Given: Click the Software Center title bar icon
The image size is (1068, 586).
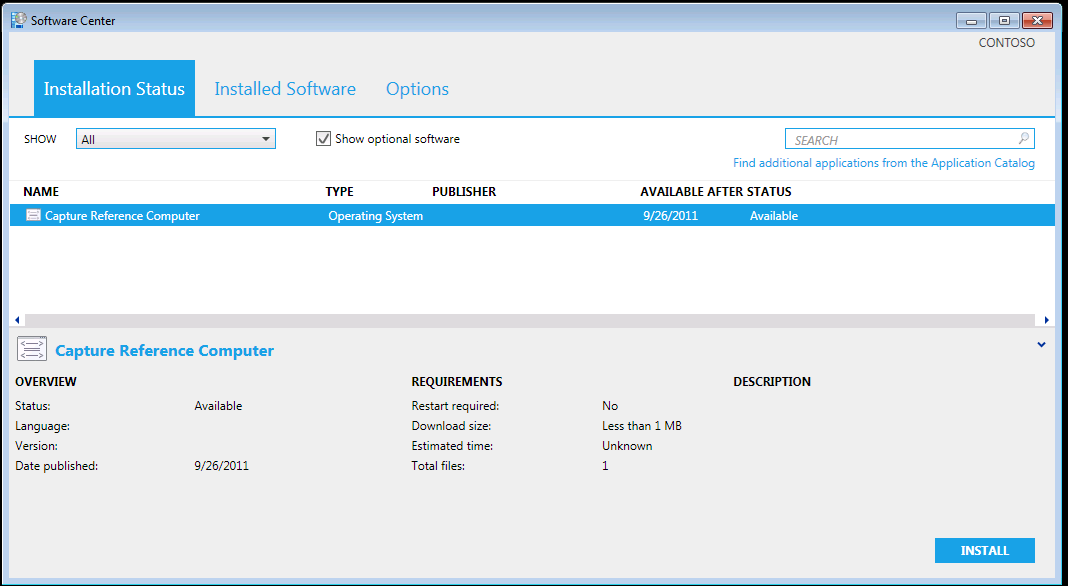Looking at the screenshot, I should 18,20.
